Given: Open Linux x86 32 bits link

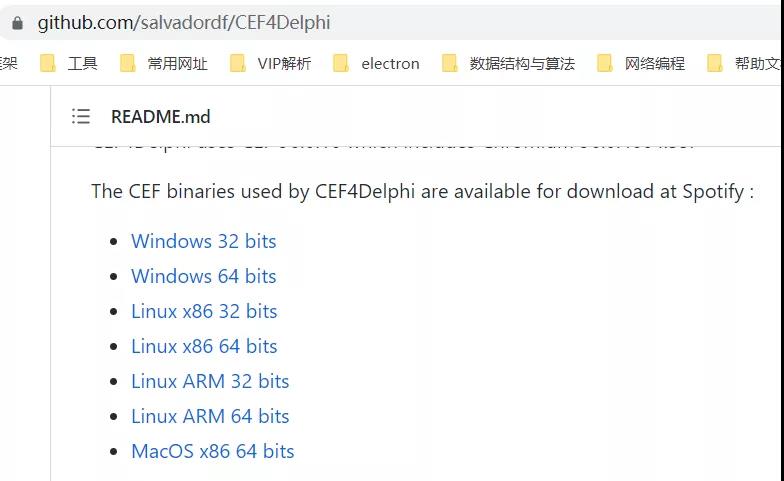Looking at the screenshot, I should tap(204, 312).
